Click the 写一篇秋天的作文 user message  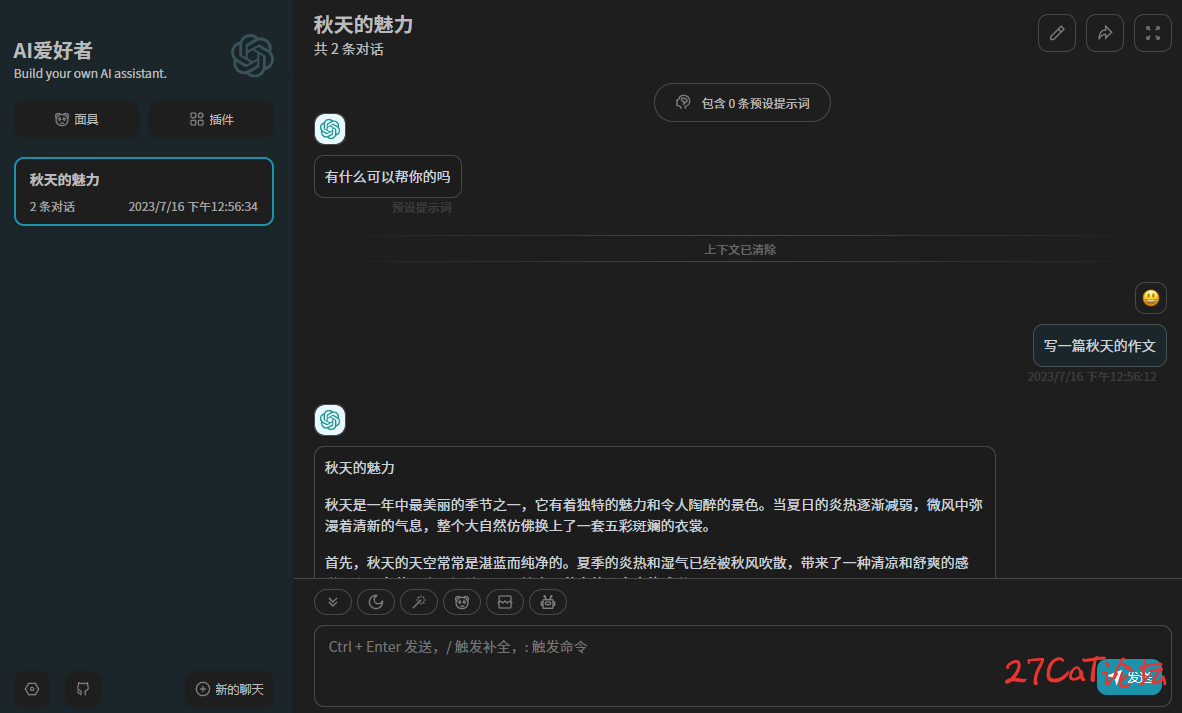point(1100,345)
